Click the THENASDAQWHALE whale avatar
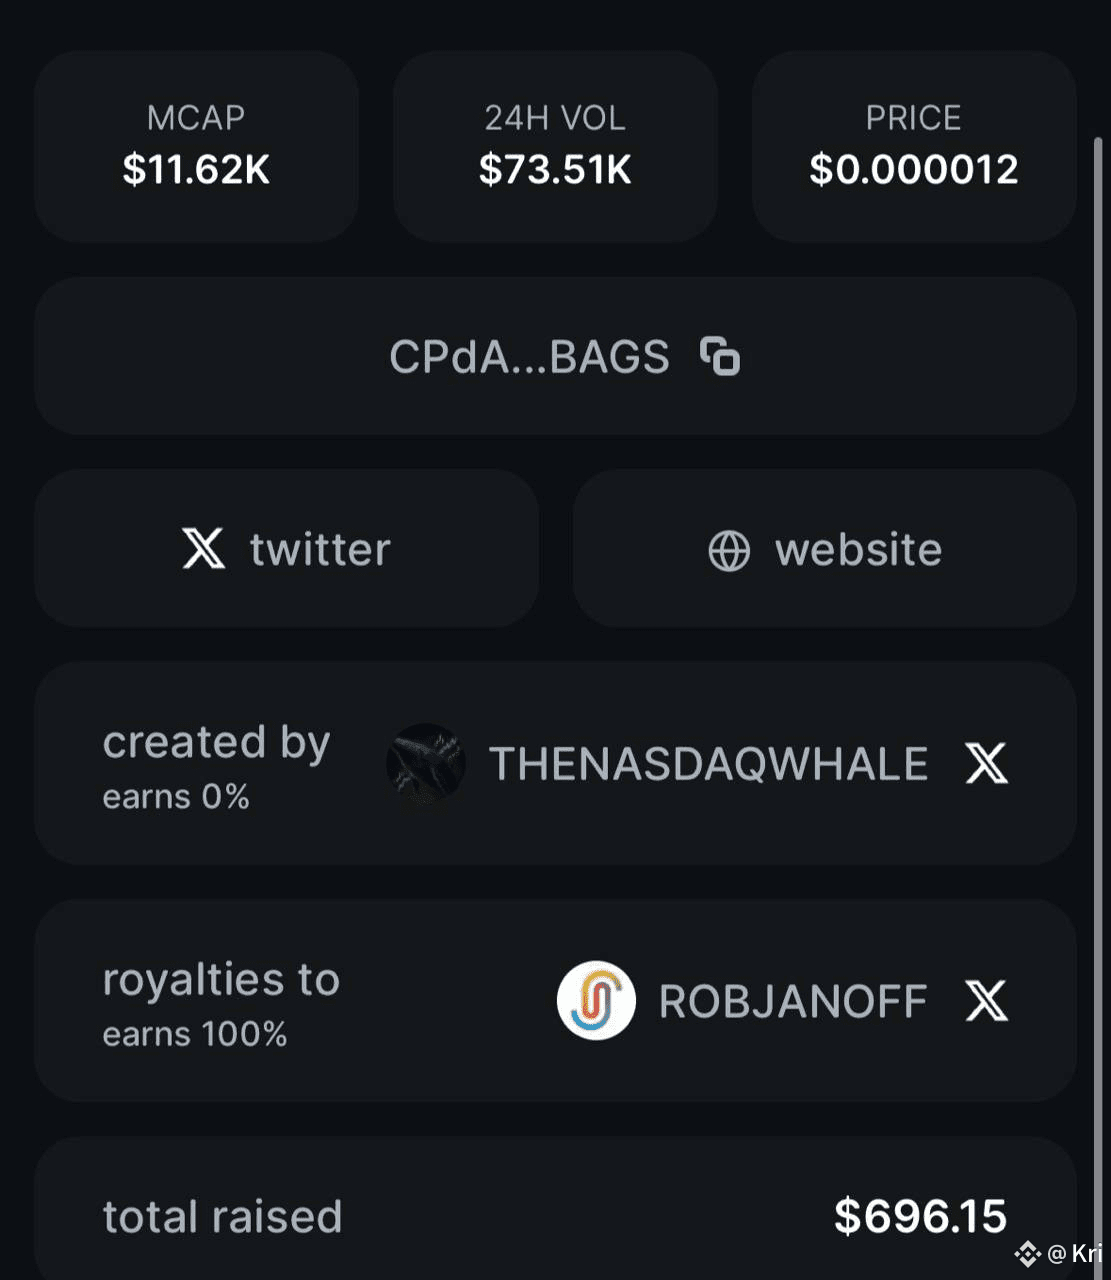 click(x=426, y=763)
